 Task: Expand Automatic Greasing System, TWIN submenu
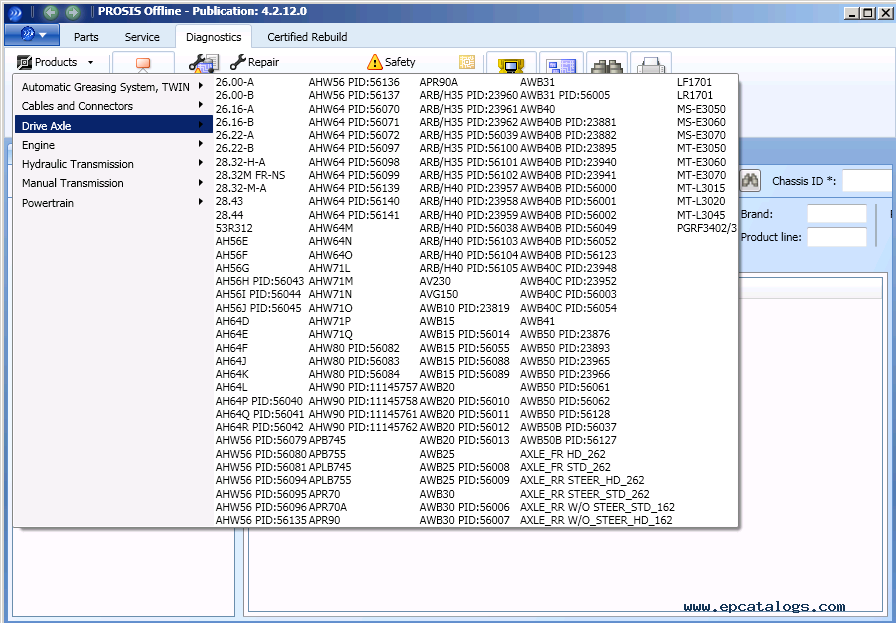113,87
